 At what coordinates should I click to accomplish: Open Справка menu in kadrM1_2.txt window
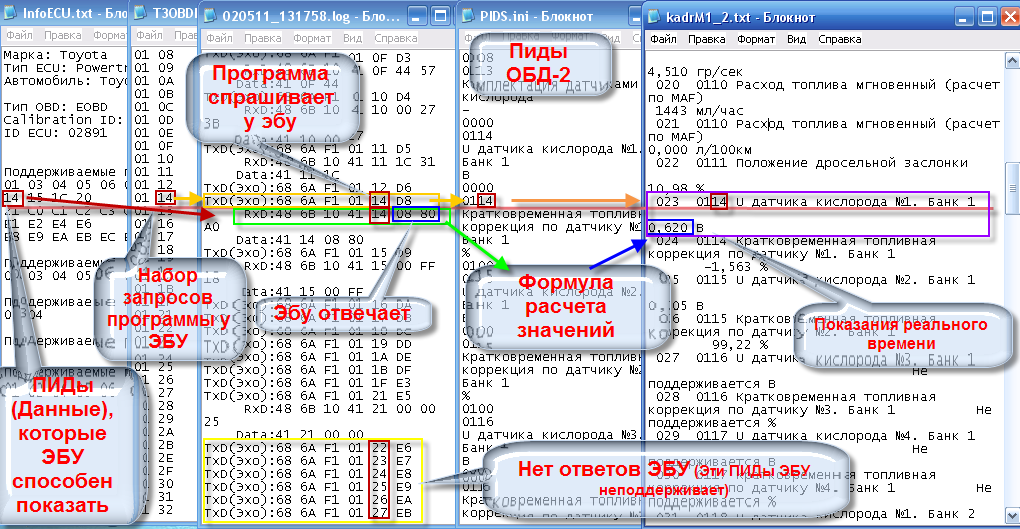(x=839, y=40)
